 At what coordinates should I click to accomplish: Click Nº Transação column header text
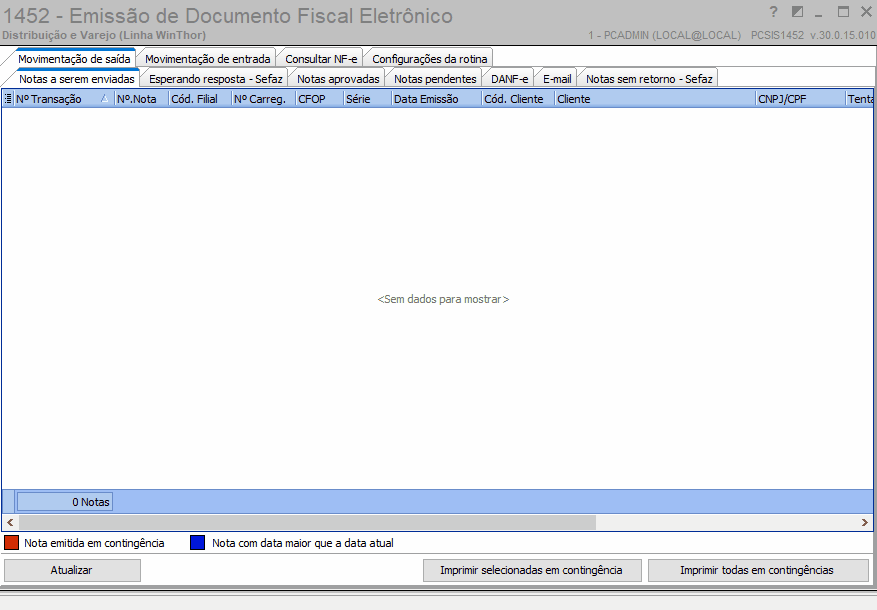pos(49,99)
